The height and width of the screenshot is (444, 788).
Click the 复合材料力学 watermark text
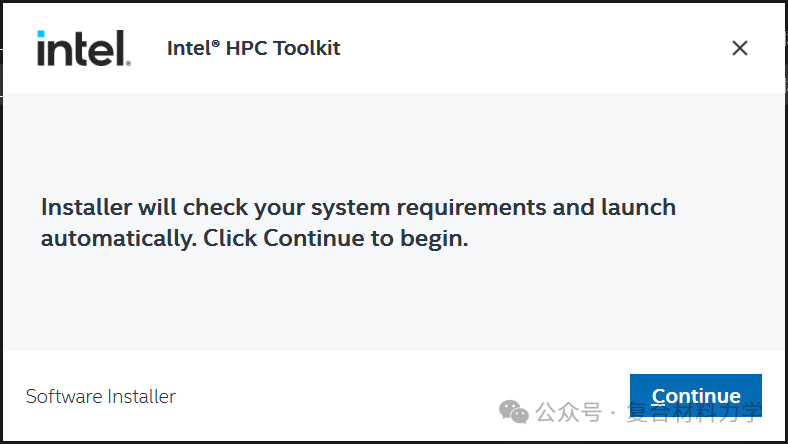[x=694, y=412]
